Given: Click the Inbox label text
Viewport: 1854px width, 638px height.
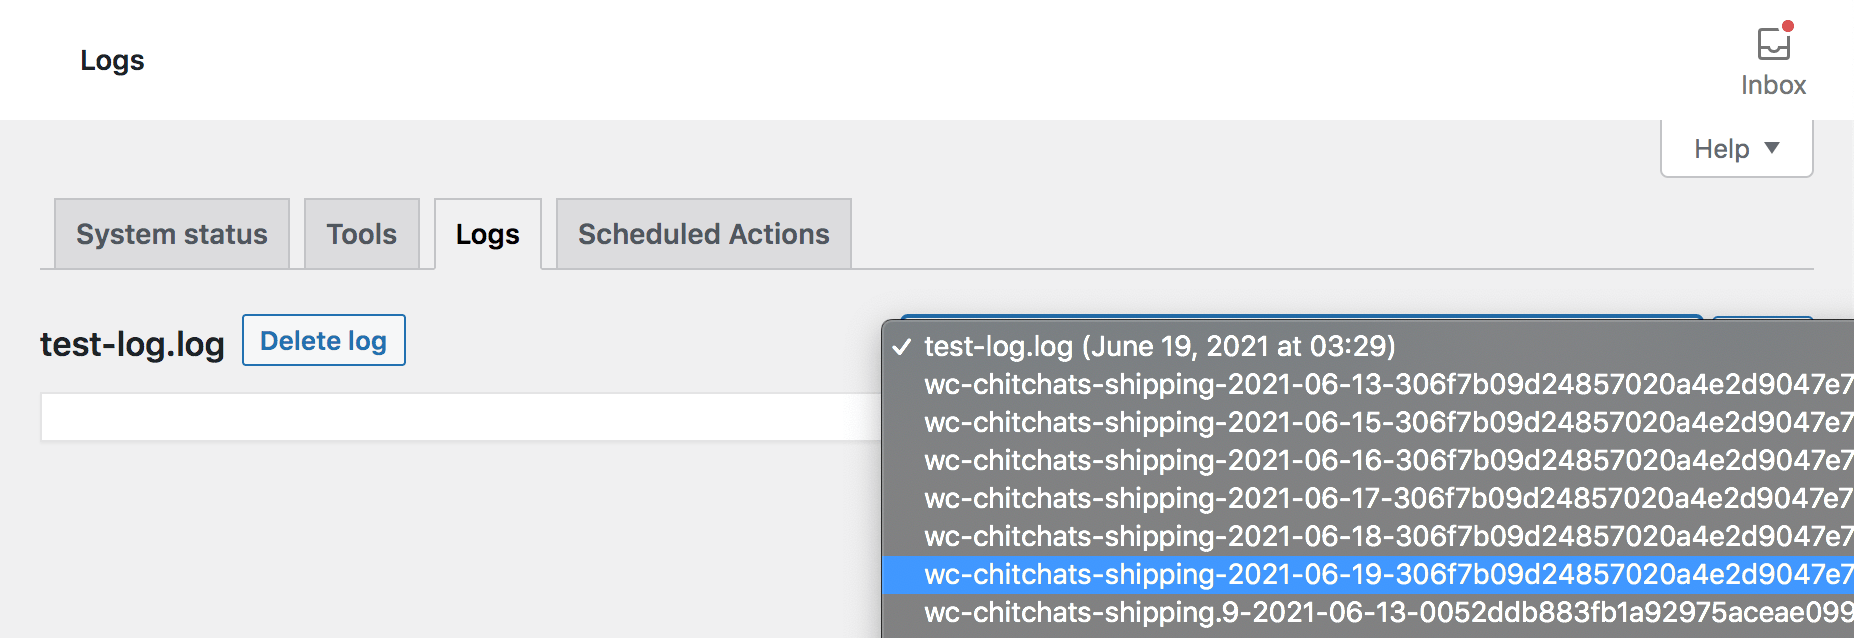Looking at the screenshot, I should pyautogui.click(x=1773, y=85).
